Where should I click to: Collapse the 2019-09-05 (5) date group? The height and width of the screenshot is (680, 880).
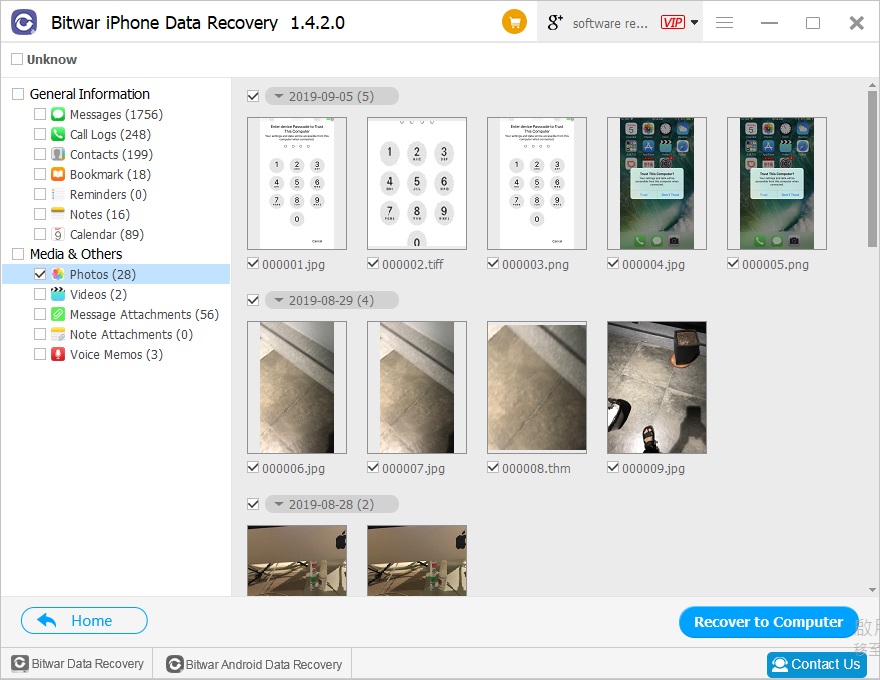(278, 96)
